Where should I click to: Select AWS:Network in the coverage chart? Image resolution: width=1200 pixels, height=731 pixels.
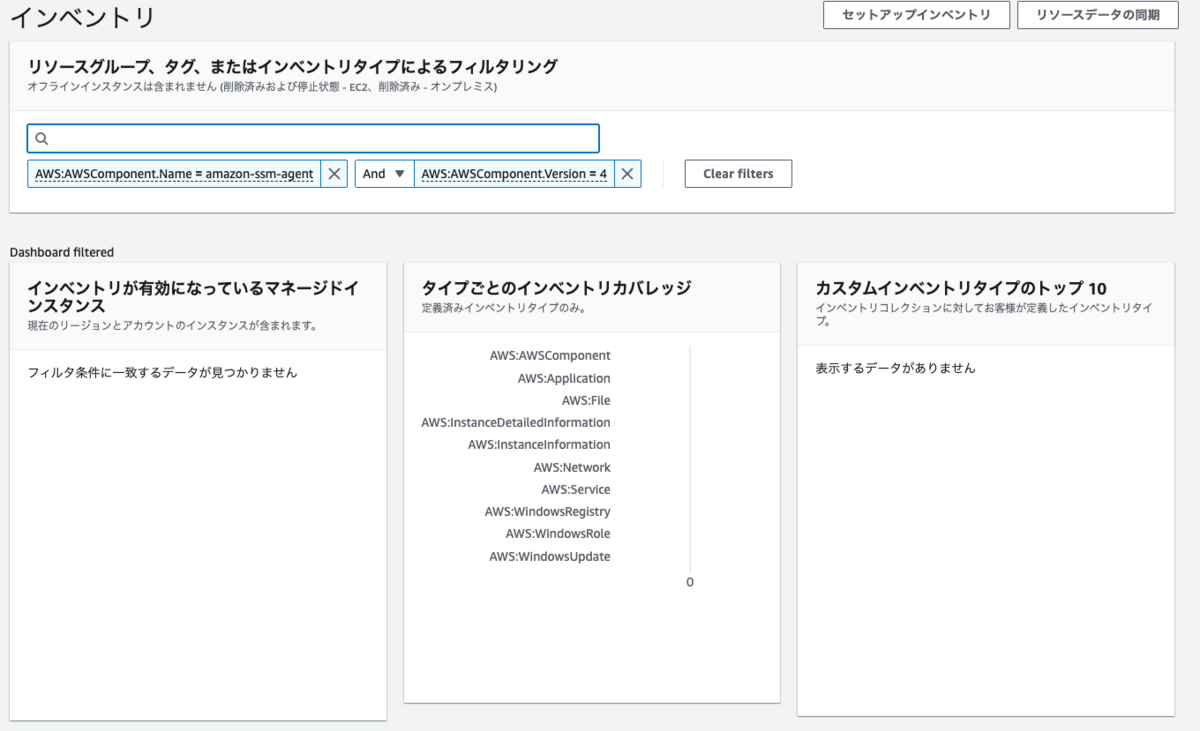click(572, 467)
